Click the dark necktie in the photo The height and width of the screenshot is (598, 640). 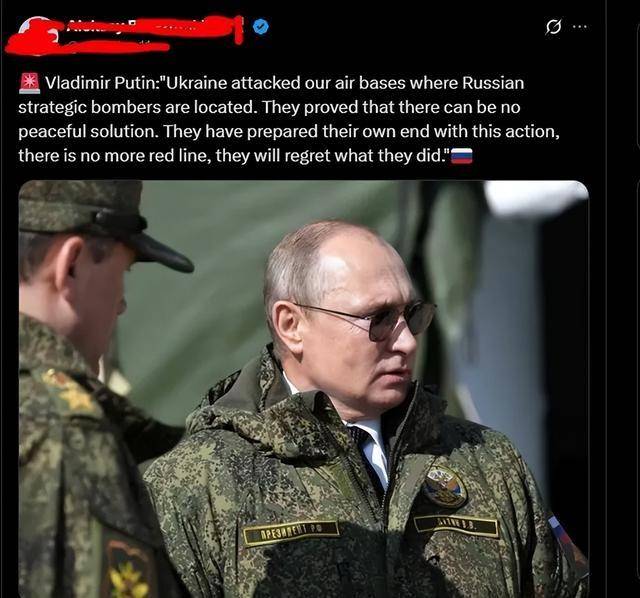click(367, 455)
